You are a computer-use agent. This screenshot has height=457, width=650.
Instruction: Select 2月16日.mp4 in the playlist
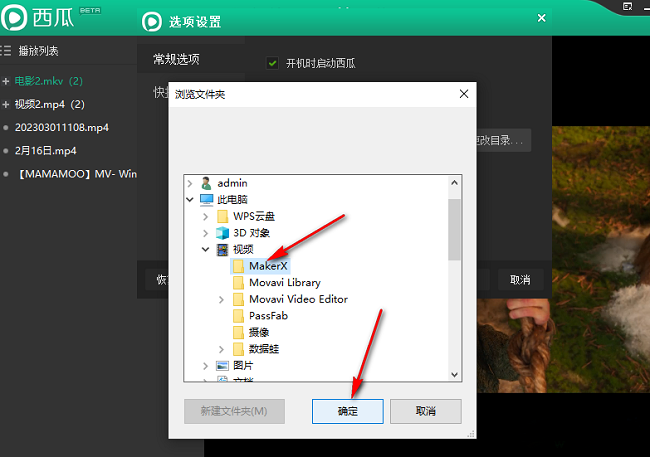click(x=46, y=151)
